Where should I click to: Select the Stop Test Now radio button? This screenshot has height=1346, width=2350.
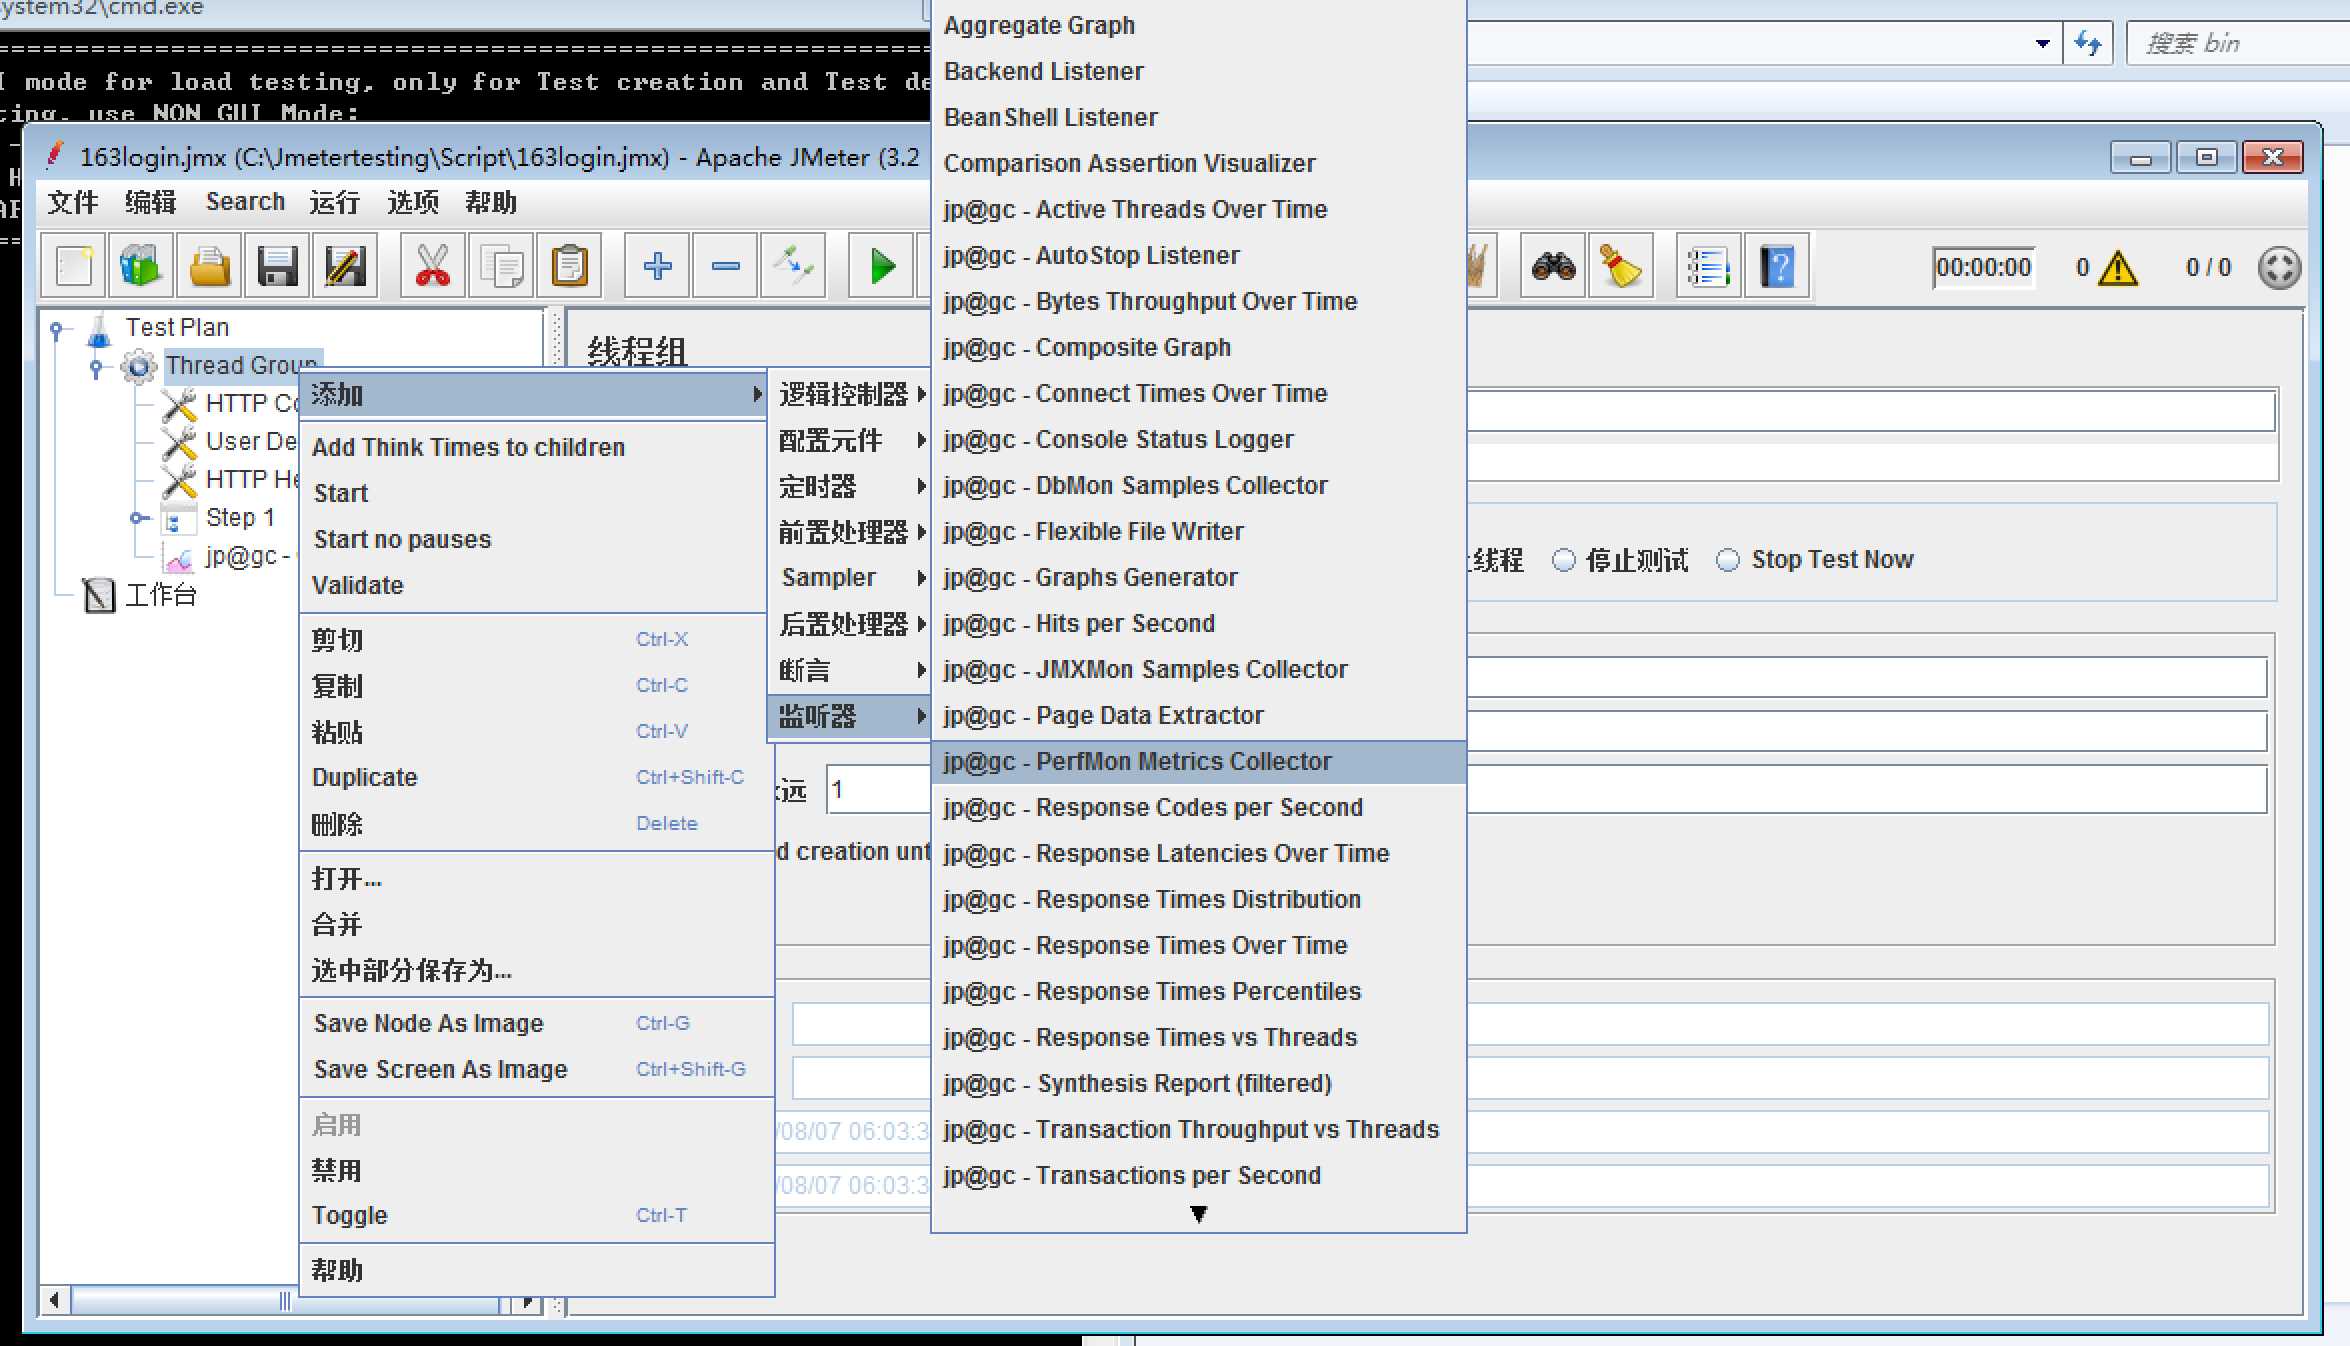[x=1728, y=560]
